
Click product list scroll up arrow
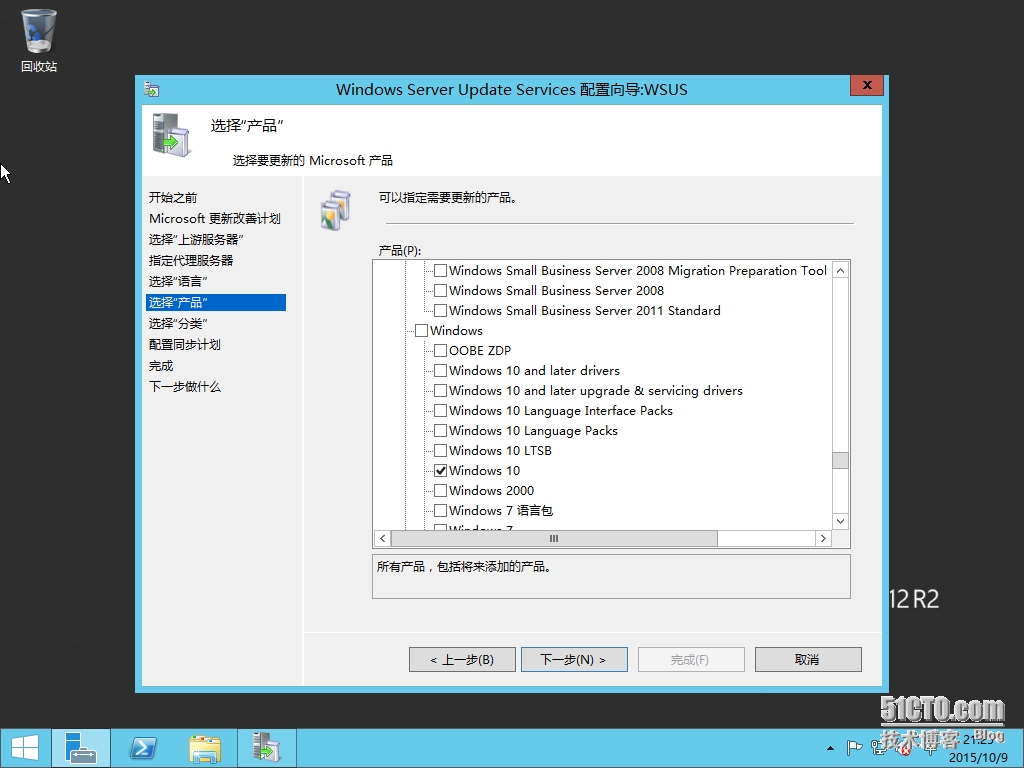840,270
